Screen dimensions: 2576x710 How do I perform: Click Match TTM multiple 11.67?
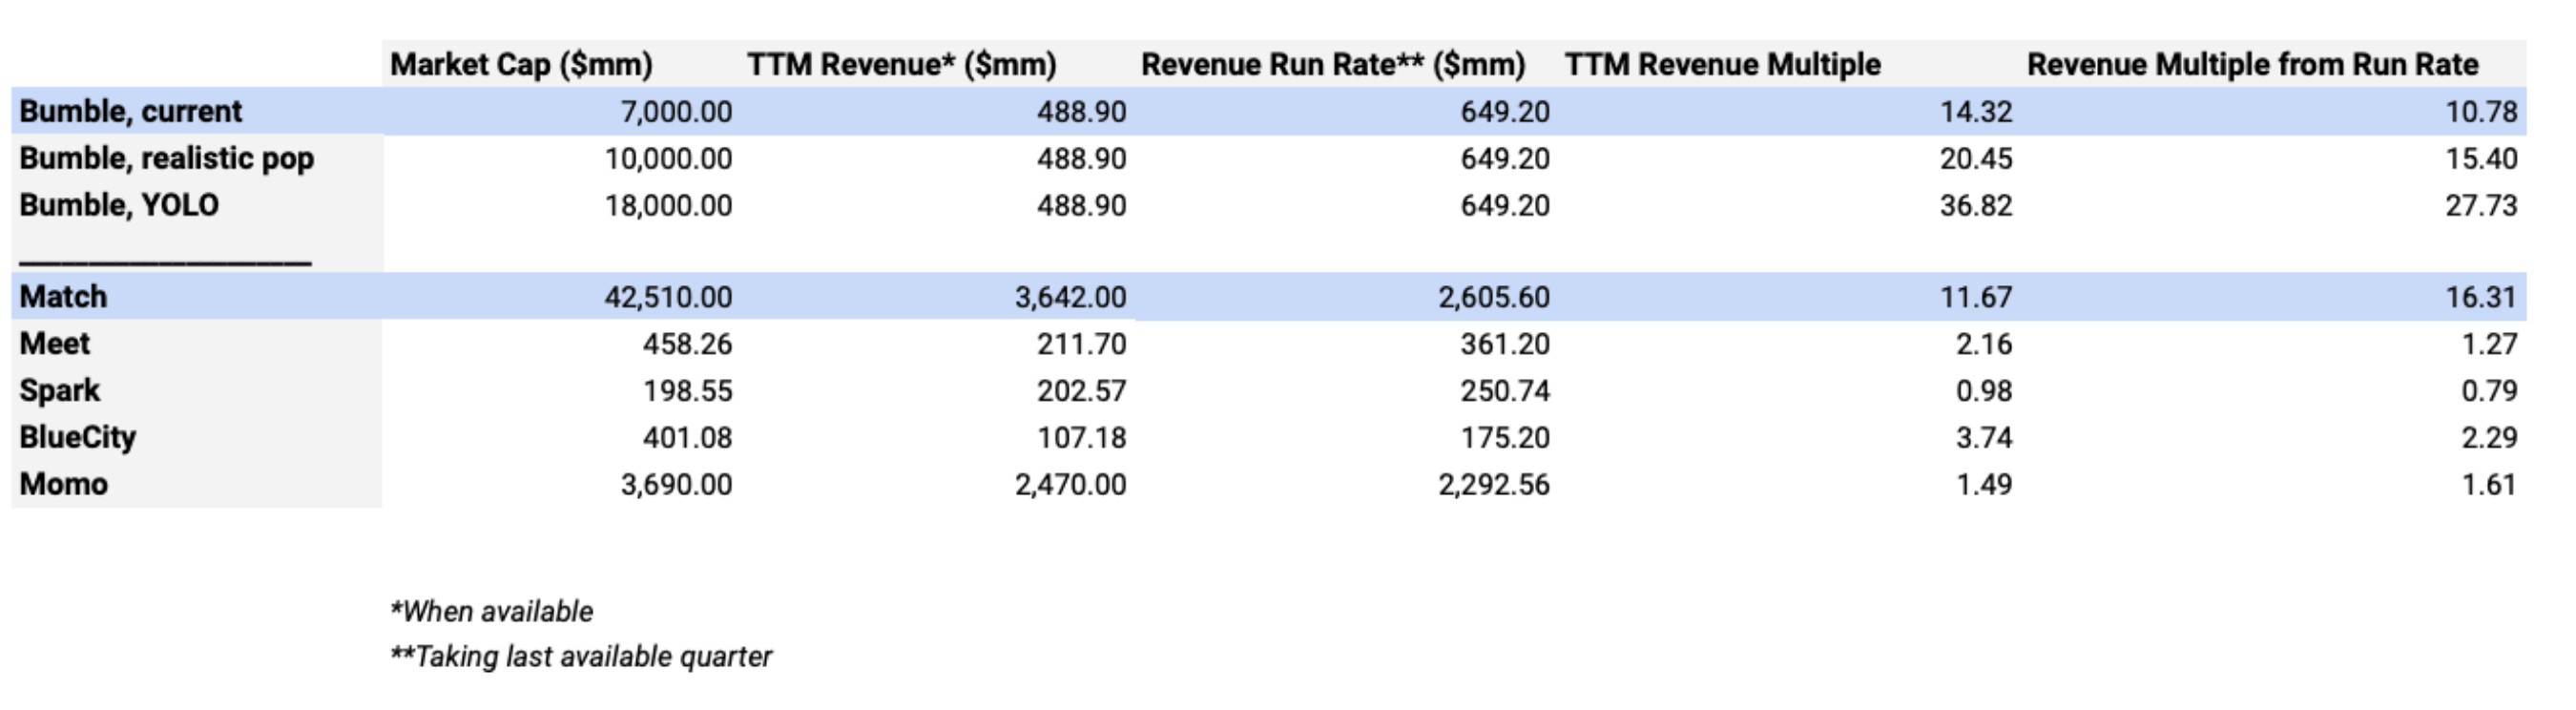pos(1976,297)
